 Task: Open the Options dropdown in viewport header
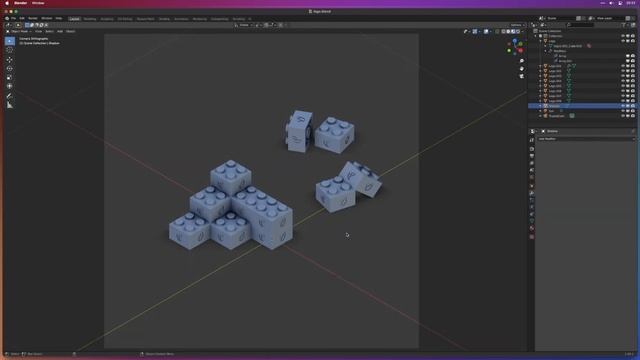tap(517, 25)
